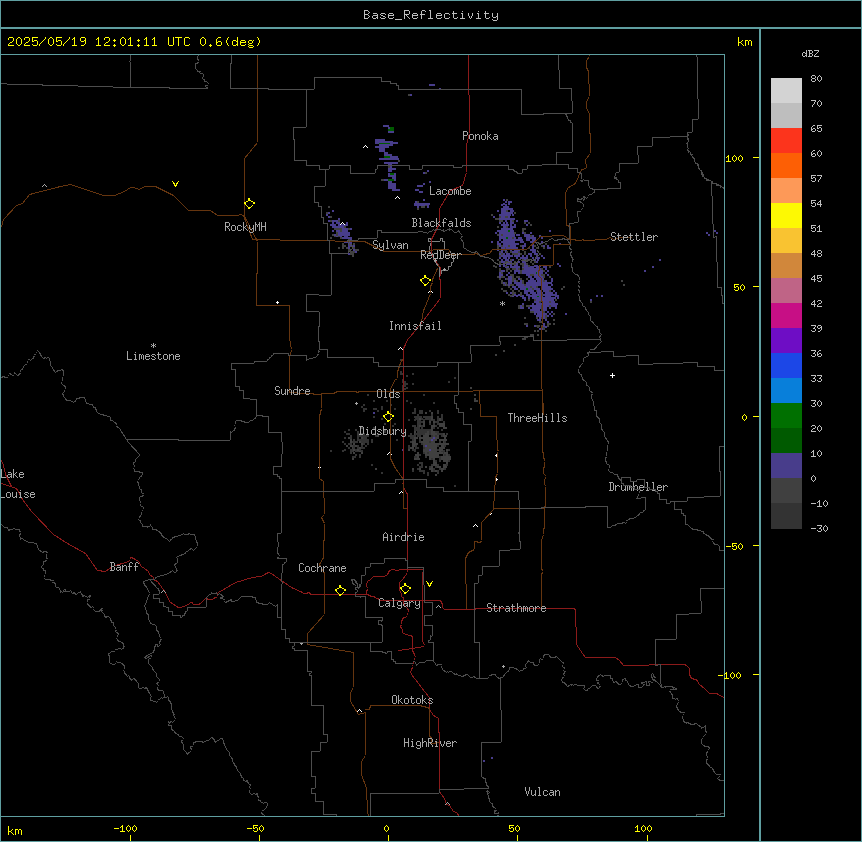Click the white plus marker north of Drumheller
862x842 pixels.
click(x=612, y=375)
